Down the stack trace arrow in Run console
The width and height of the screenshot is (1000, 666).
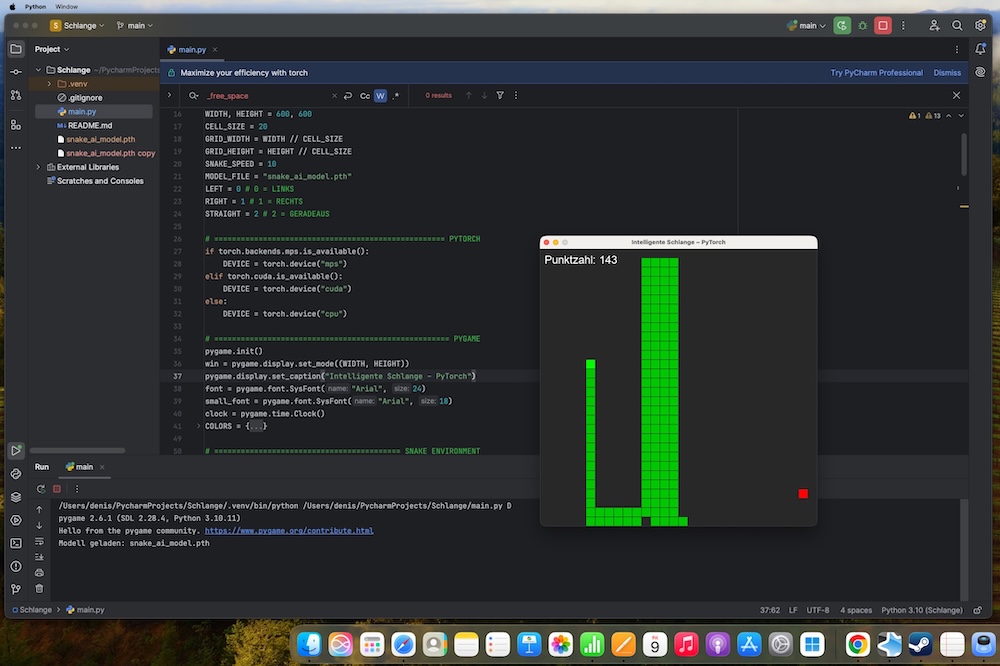click(40, 525)
